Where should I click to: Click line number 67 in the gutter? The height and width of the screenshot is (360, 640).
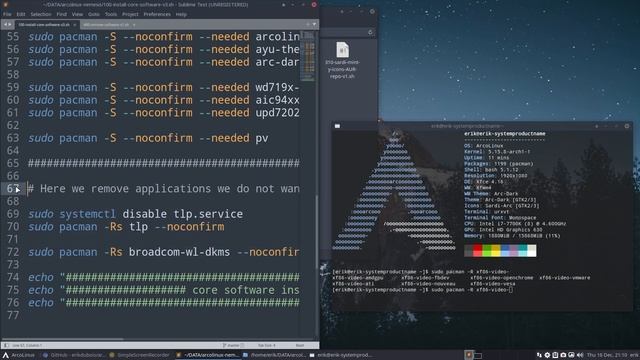[13, 189]
